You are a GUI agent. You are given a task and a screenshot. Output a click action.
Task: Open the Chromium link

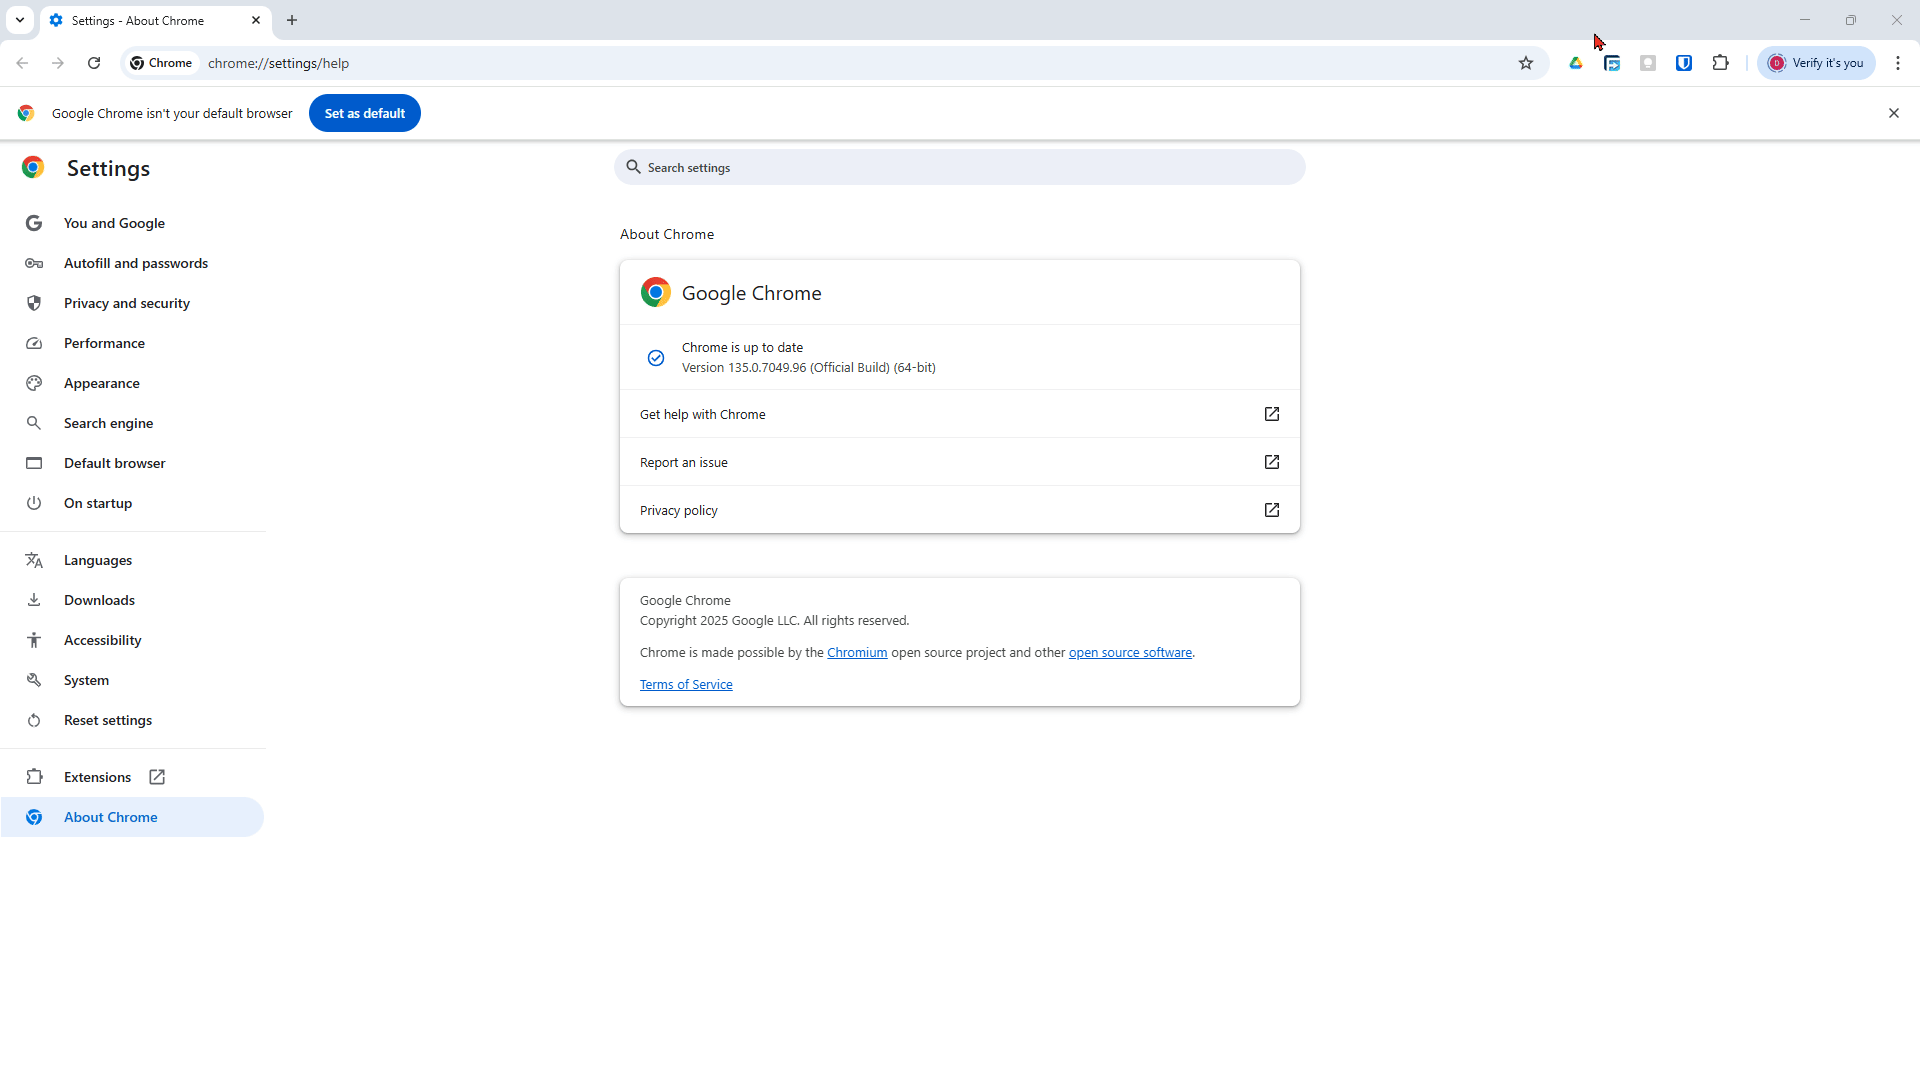point(857,652)
